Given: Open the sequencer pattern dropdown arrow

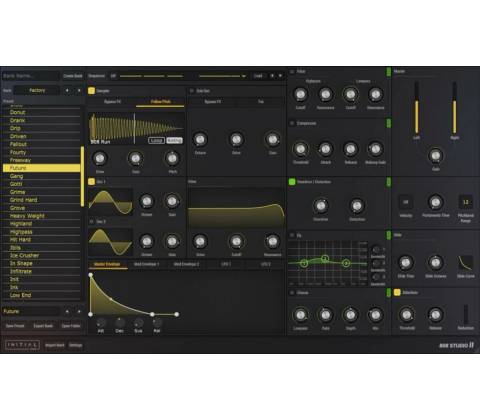Looking at the screenshot, I should [244, 76].
